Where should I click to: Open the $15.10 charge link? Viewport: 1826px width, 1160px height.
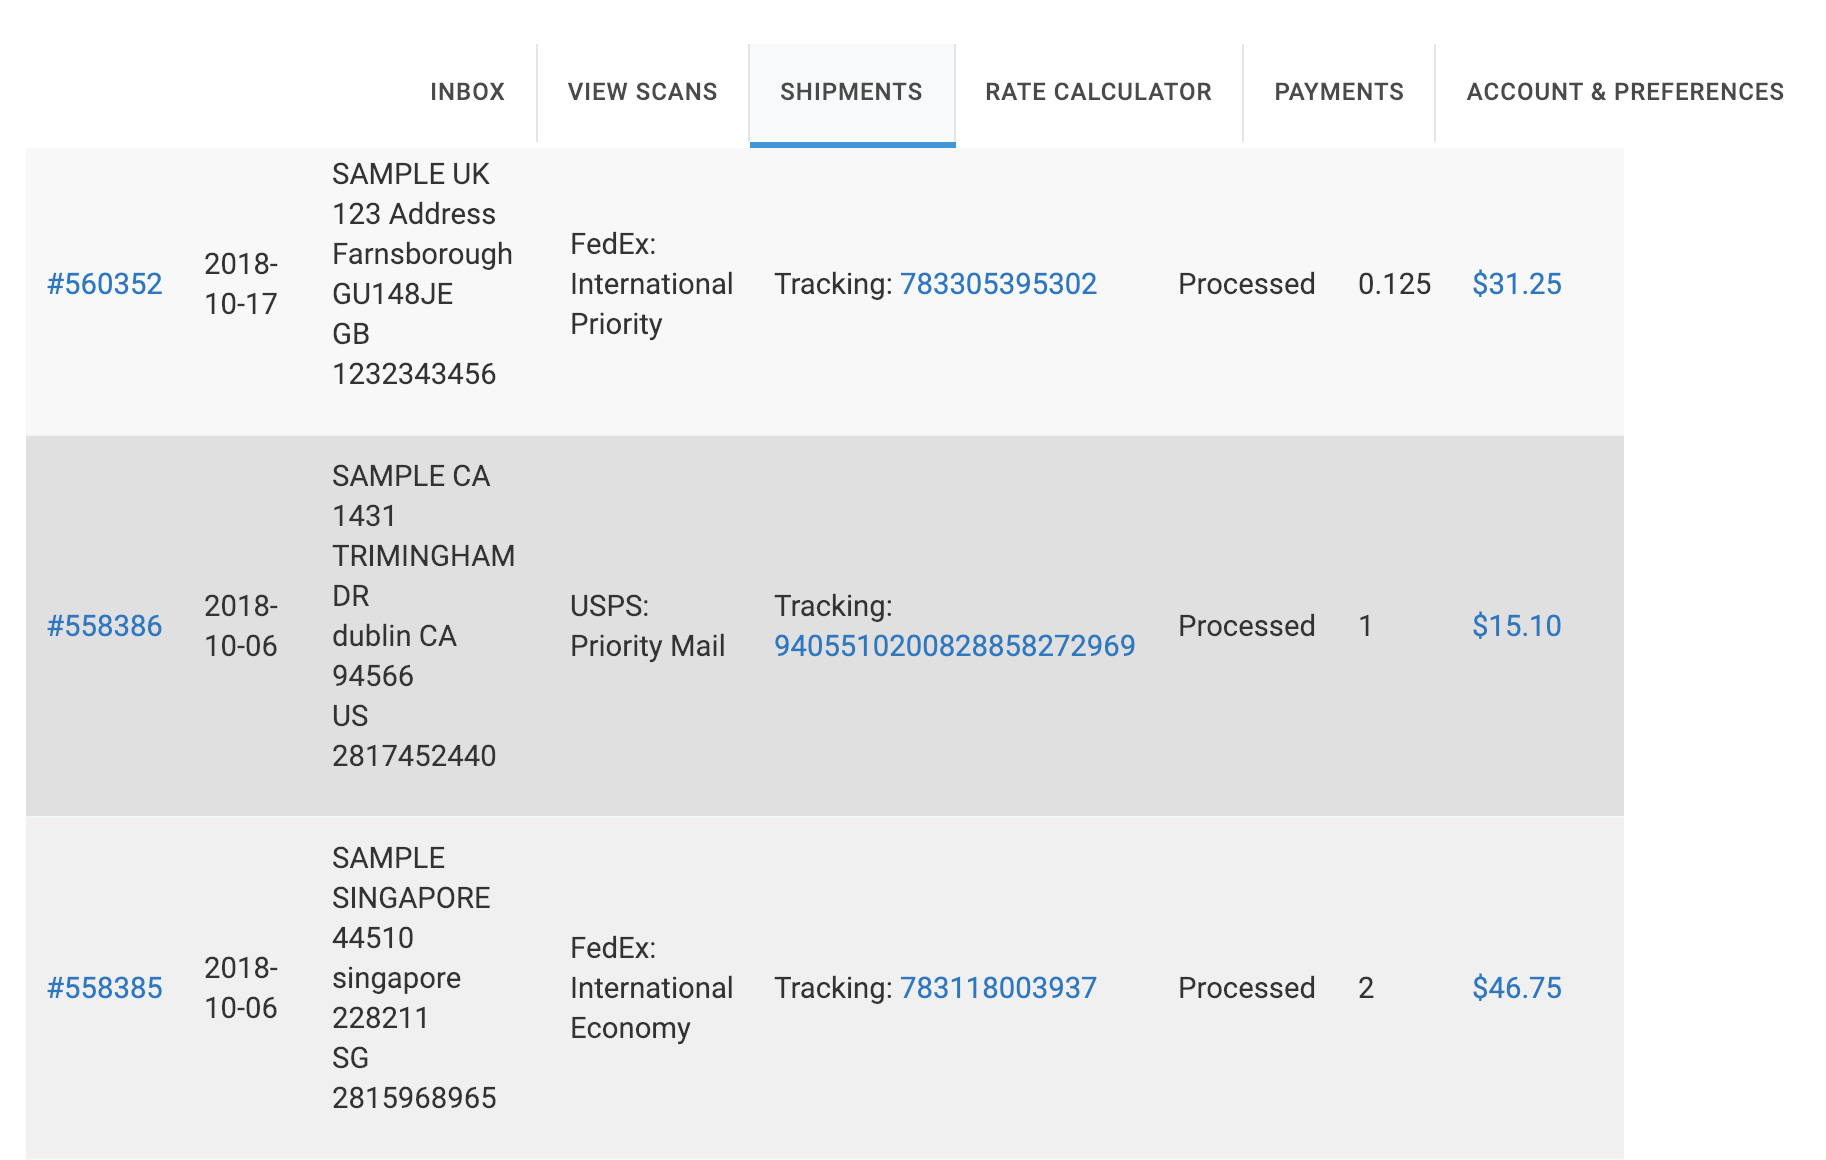[1516, 626]
